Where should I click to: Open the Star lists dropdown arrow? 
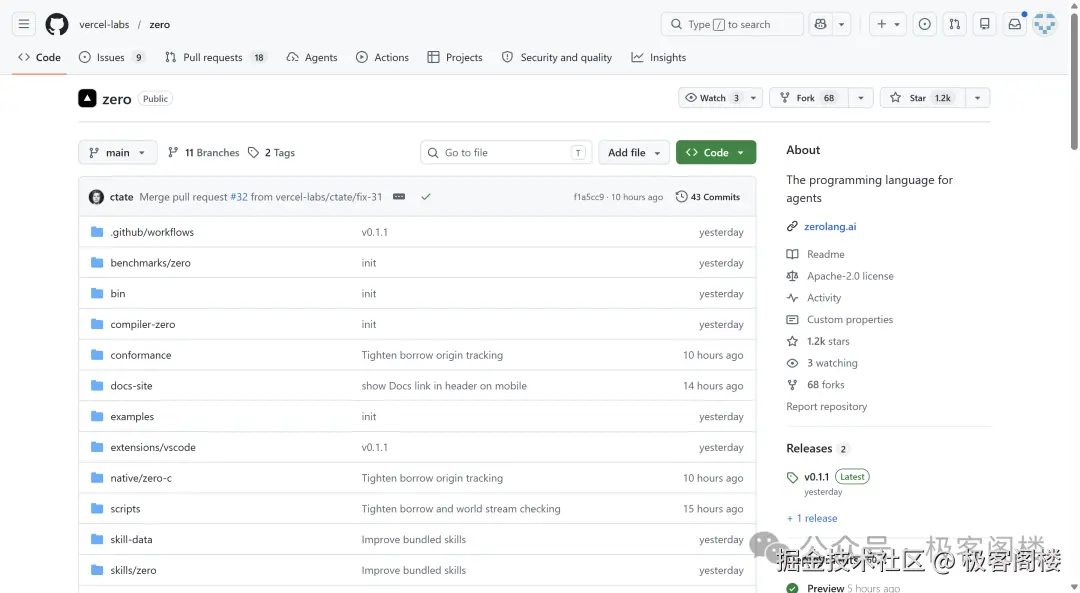tap(977, 98)
